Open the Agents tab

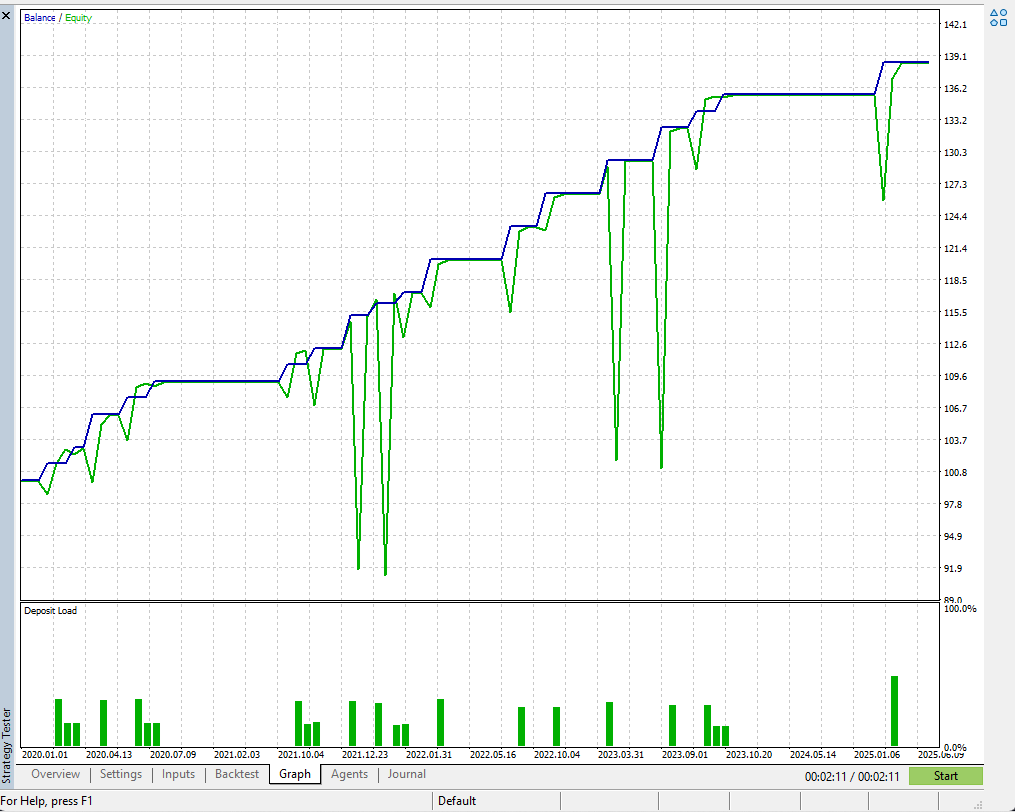coord(349,774)
